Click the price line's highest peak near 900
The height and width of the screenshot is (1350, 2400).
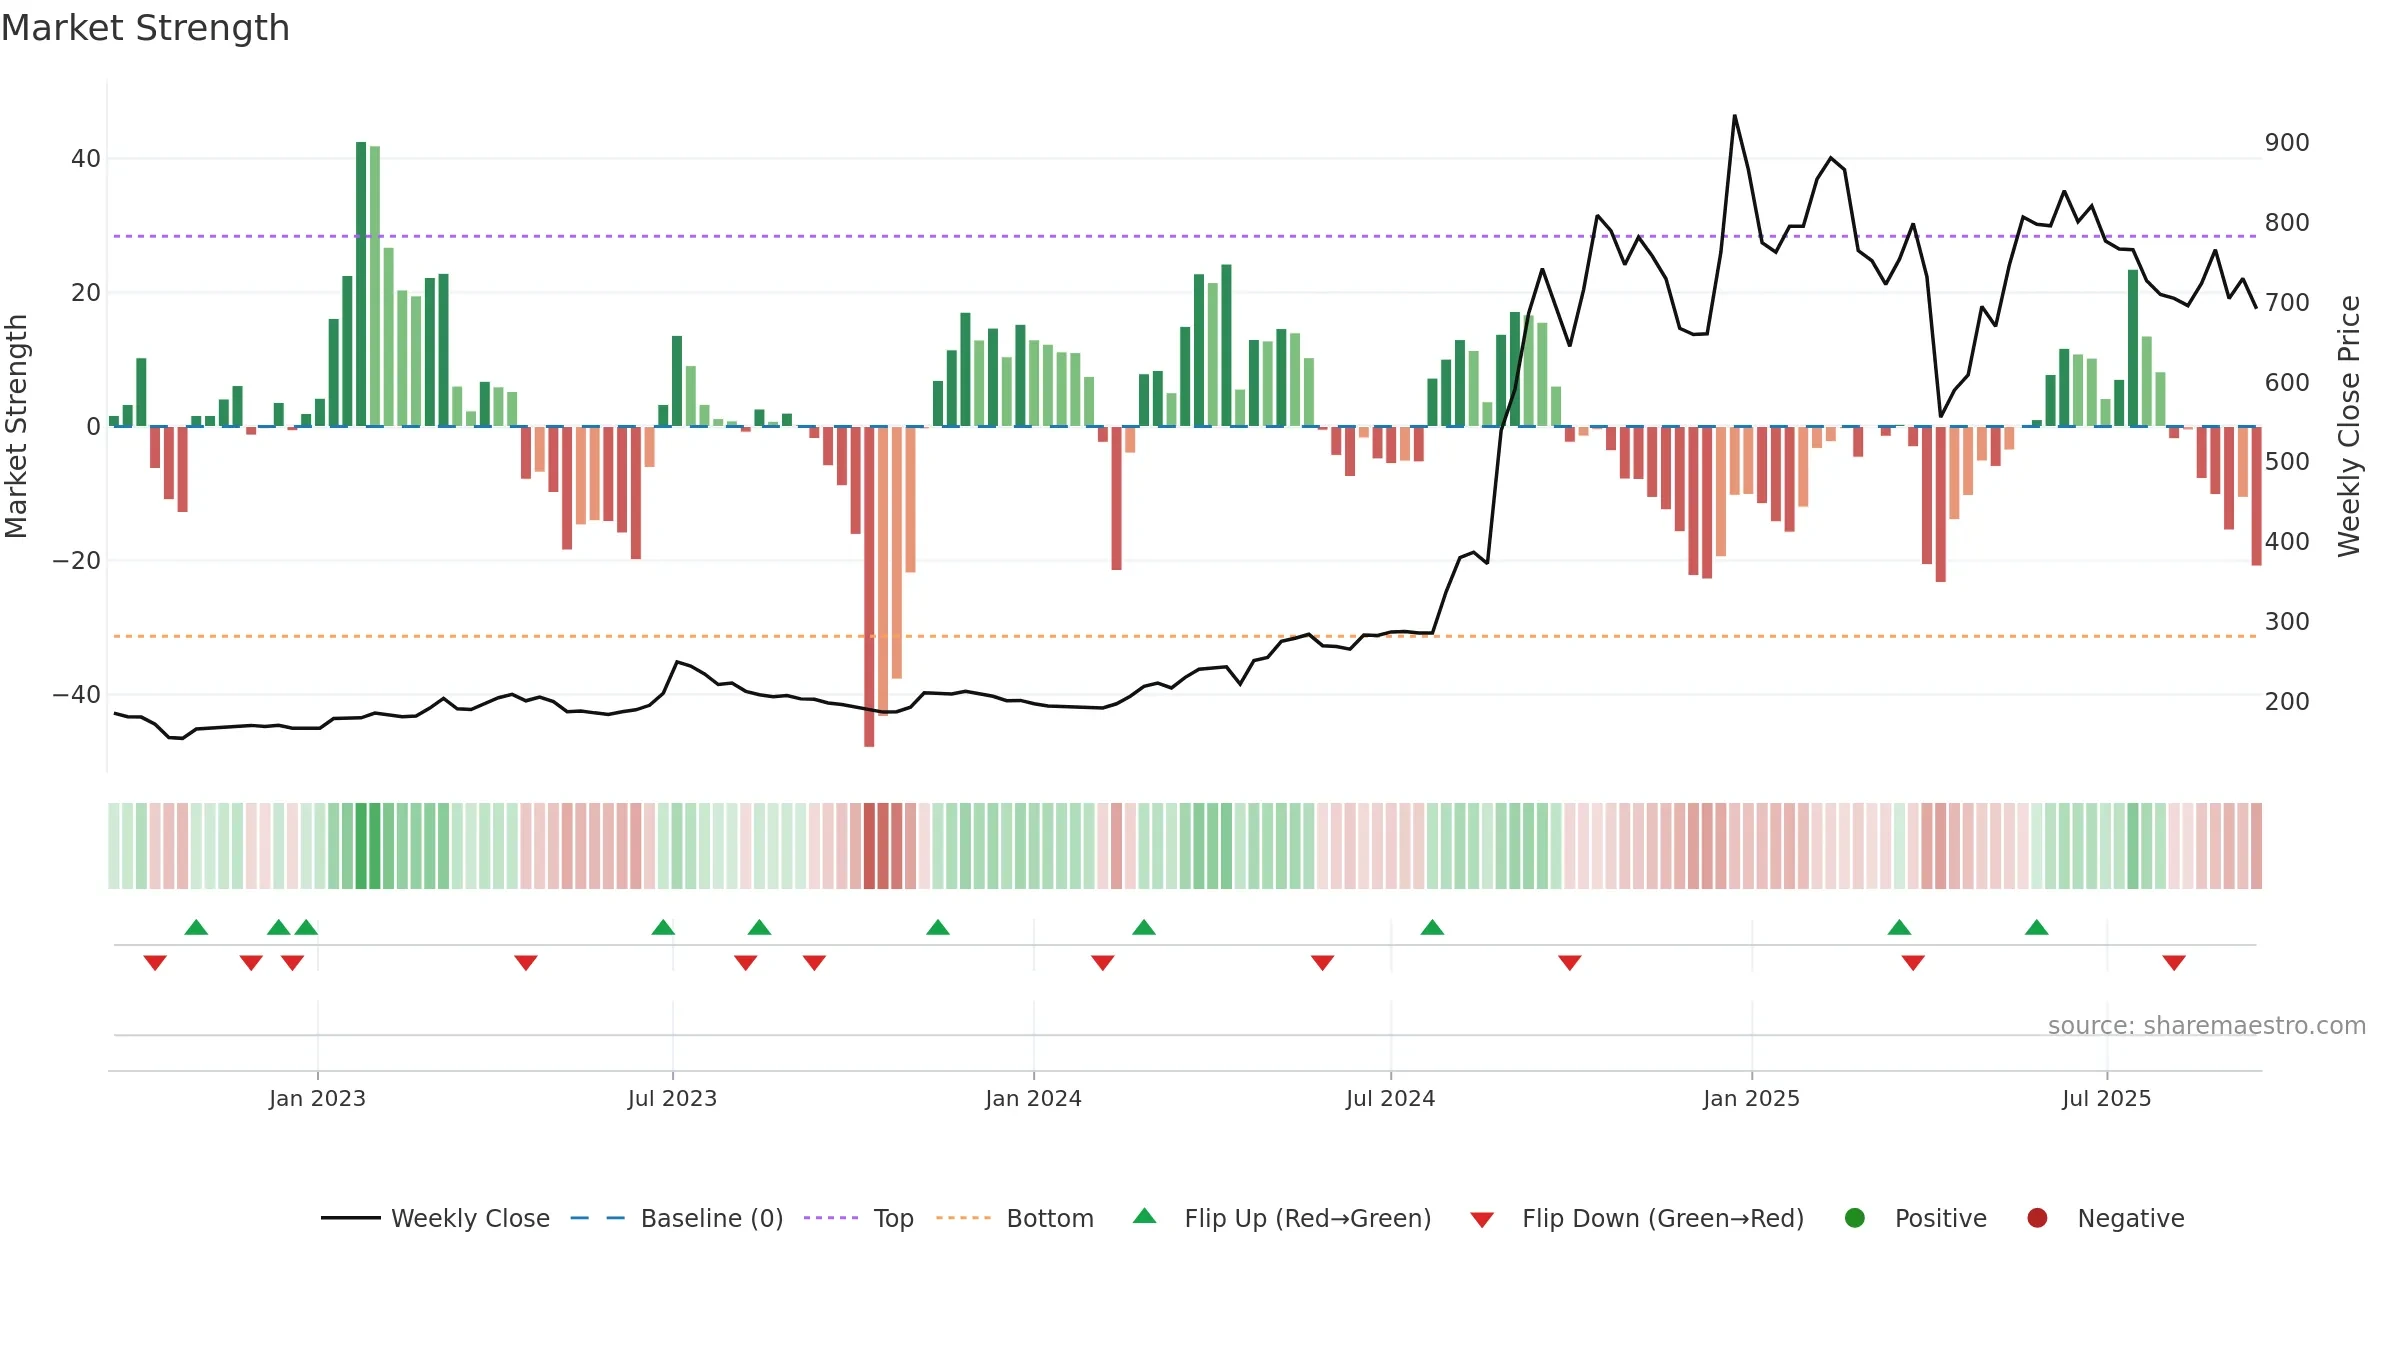[x=1734, y=116]
